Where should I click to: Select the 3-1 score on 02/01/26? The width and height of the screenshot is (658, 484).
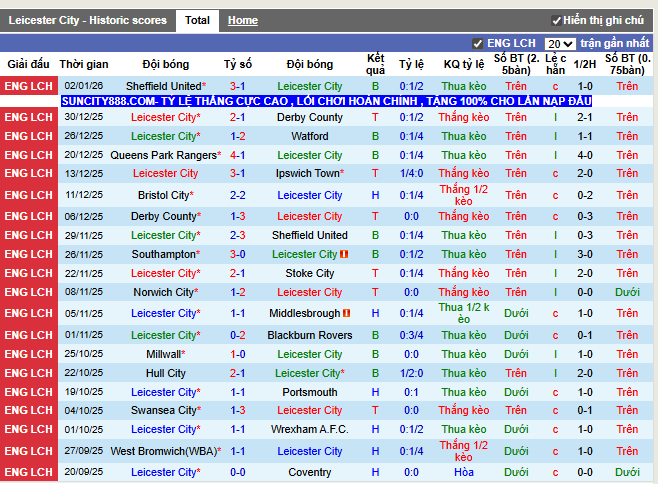[x=238, y=86]
